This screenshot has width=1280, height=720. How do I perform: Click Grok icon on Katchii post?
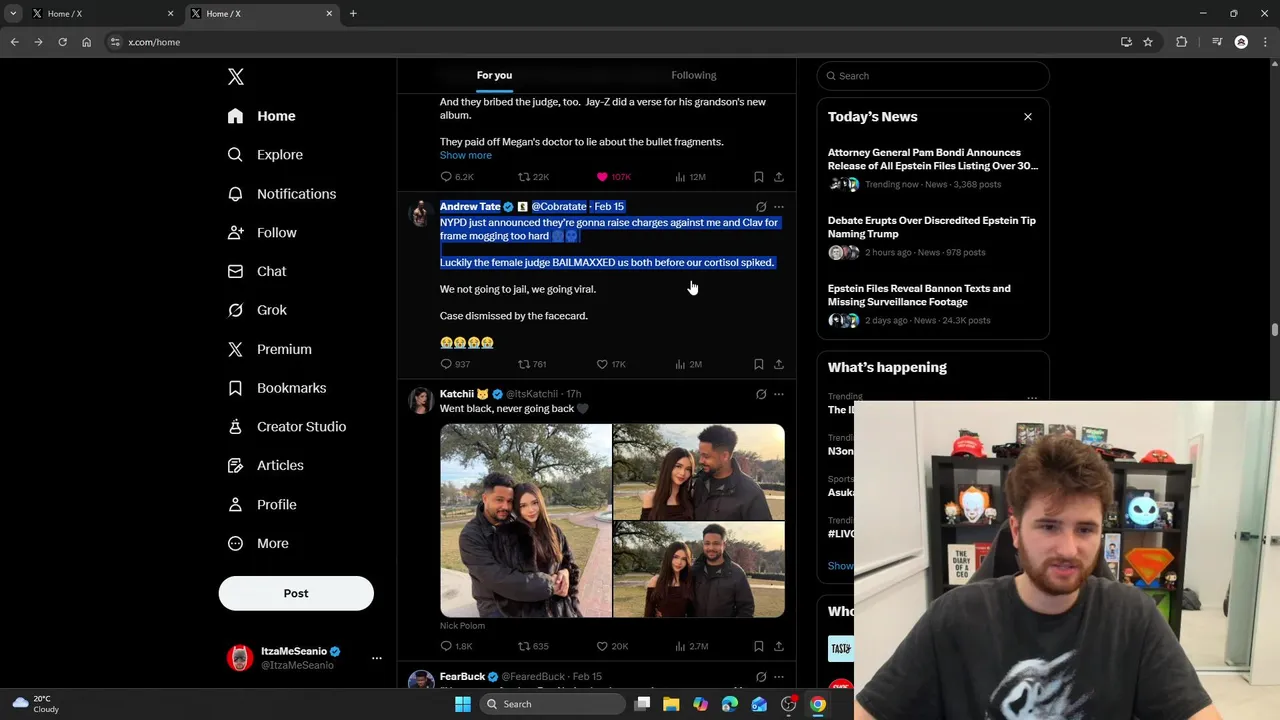click(x=761, y=394)
